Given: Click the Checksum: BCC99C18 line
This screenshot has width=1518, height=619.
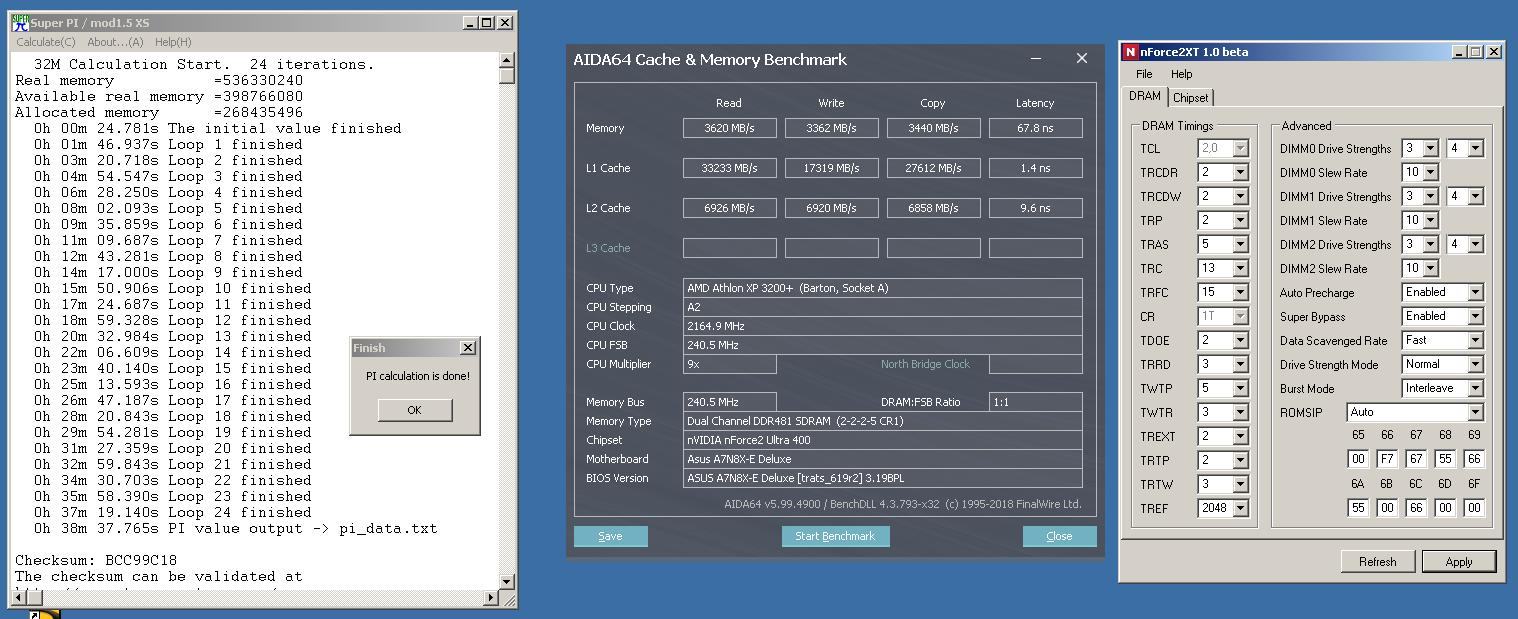Looking at the screenshot, I should pyautogui.click(x=96, y=560).
